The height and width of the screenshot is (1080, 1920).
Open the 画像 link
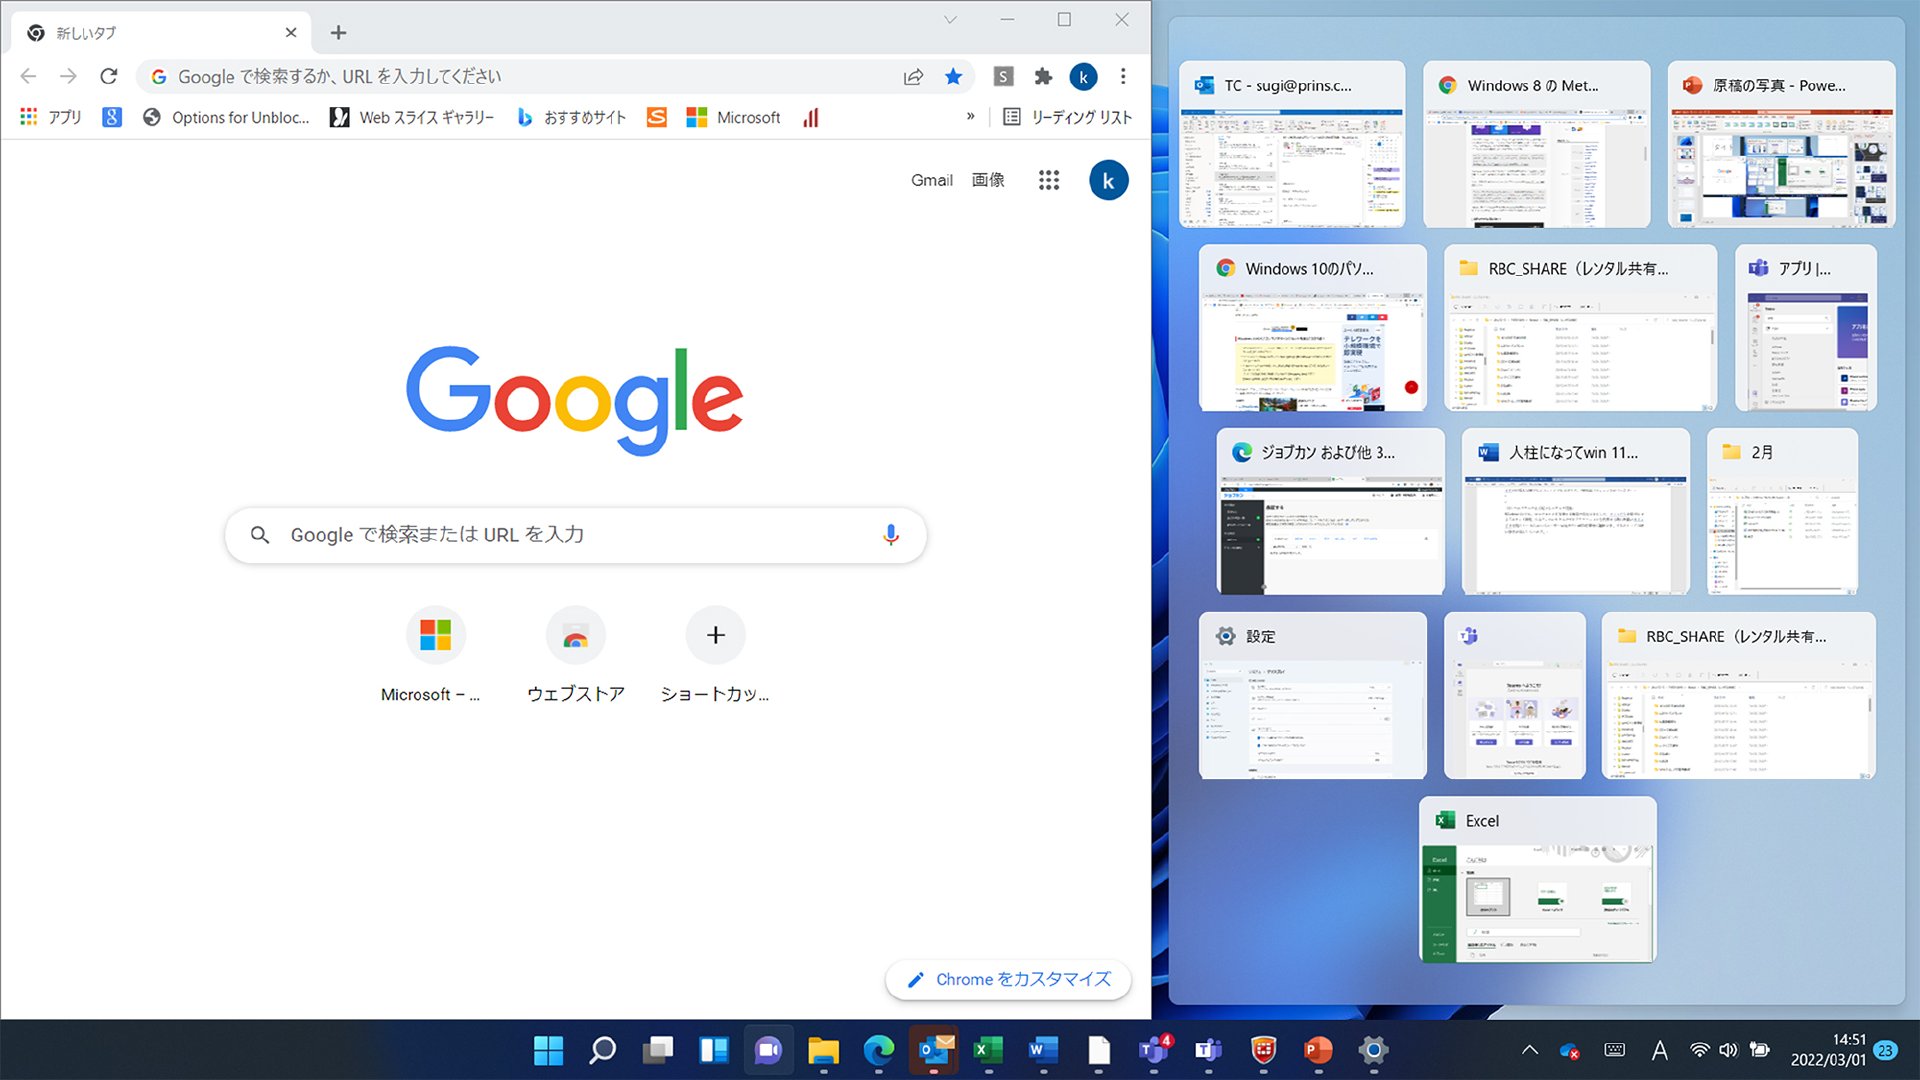(x=988, y=180)
